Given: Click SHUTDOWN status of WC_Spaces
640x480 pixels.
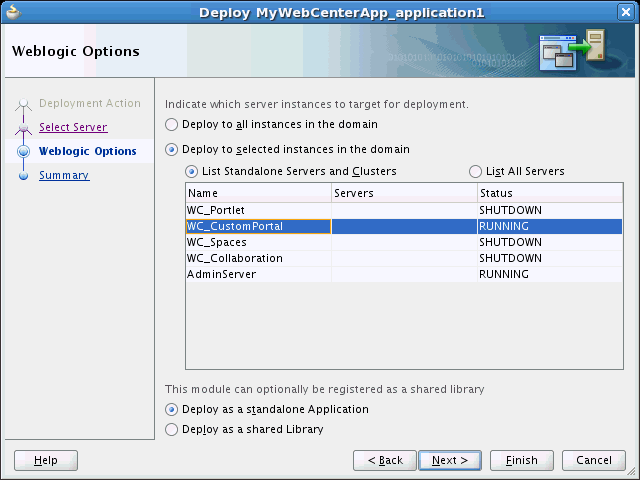Looking at the screenshot, I should pyautogui.click(x=511, y=242).
